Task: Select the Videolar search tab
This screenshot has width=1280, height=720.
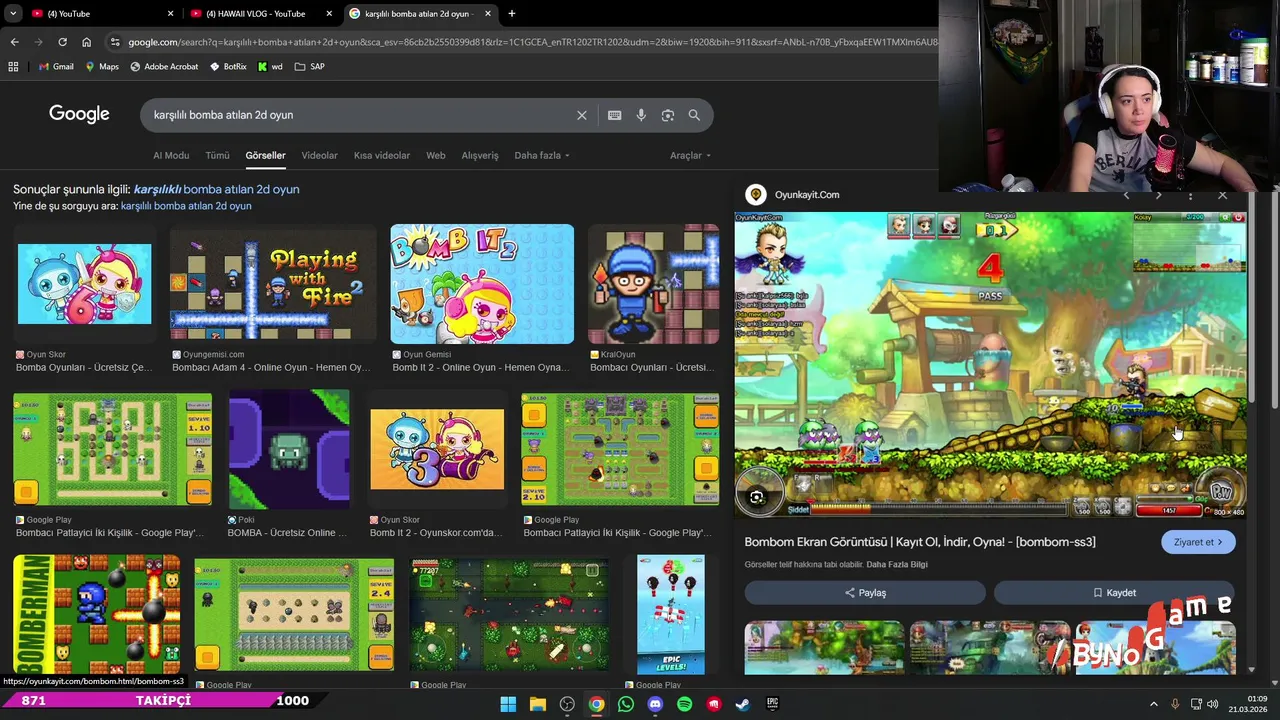Action: (319, 155)
